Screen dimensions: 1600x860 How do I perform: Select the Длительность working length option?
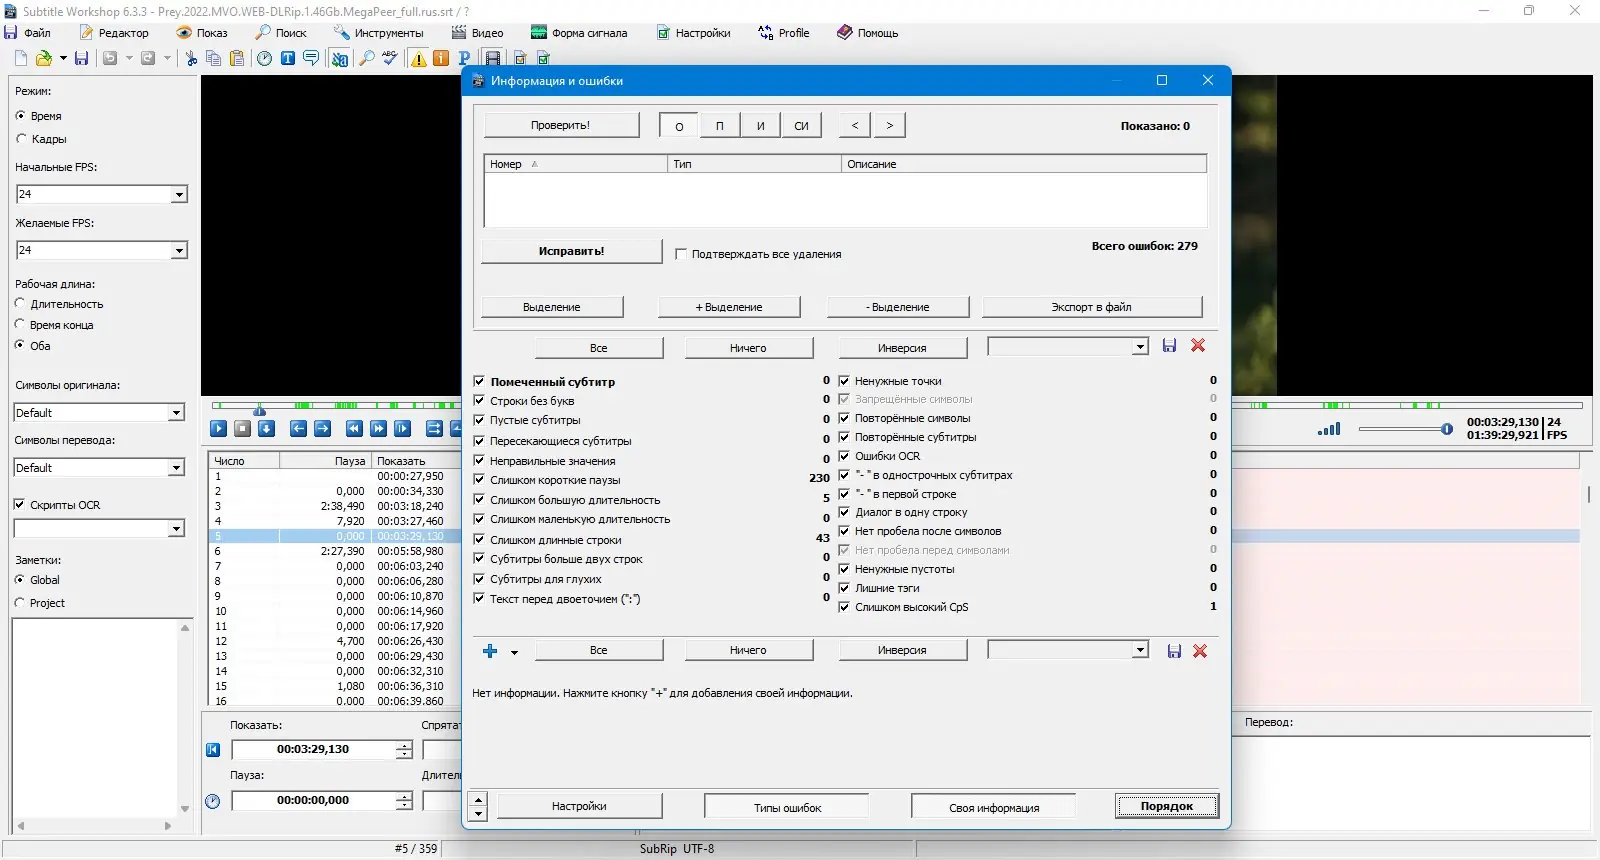point(20,303)
